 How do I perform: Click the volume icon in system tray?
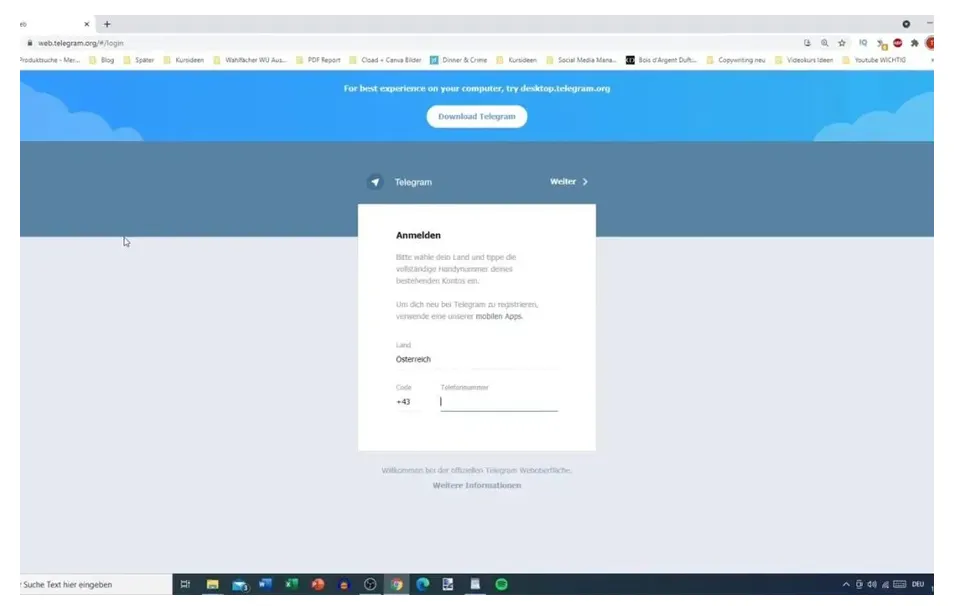pos(872,585)
